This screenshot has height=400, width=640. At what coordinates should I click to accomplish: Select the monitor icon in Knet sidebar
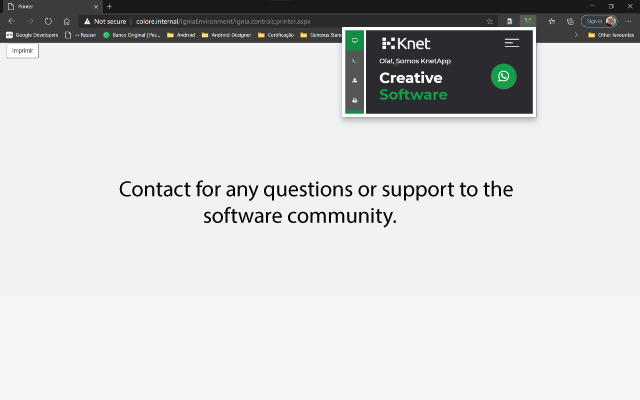point(354,40)
